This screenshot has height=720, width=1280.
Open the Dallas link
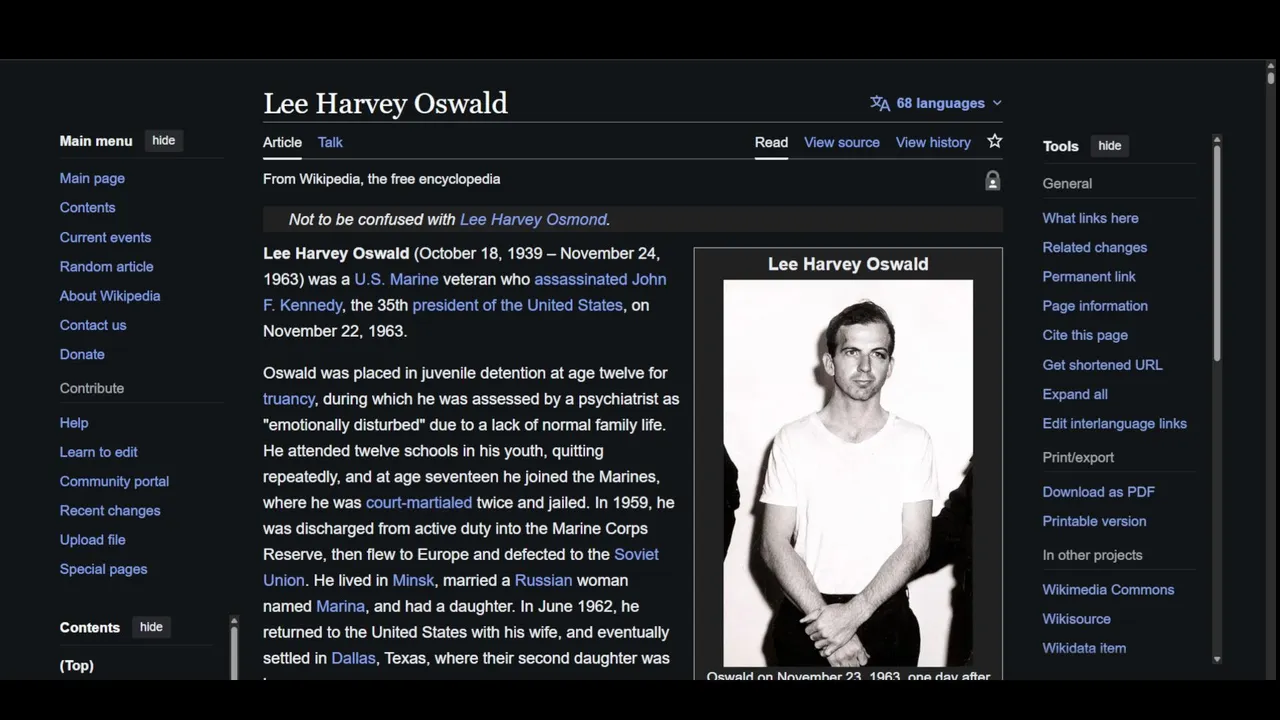click(353, 658)
